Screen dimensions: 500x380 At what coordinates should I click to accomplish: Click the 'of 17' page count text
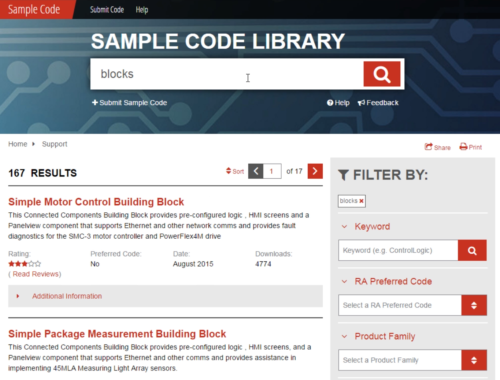coord(294,171)
